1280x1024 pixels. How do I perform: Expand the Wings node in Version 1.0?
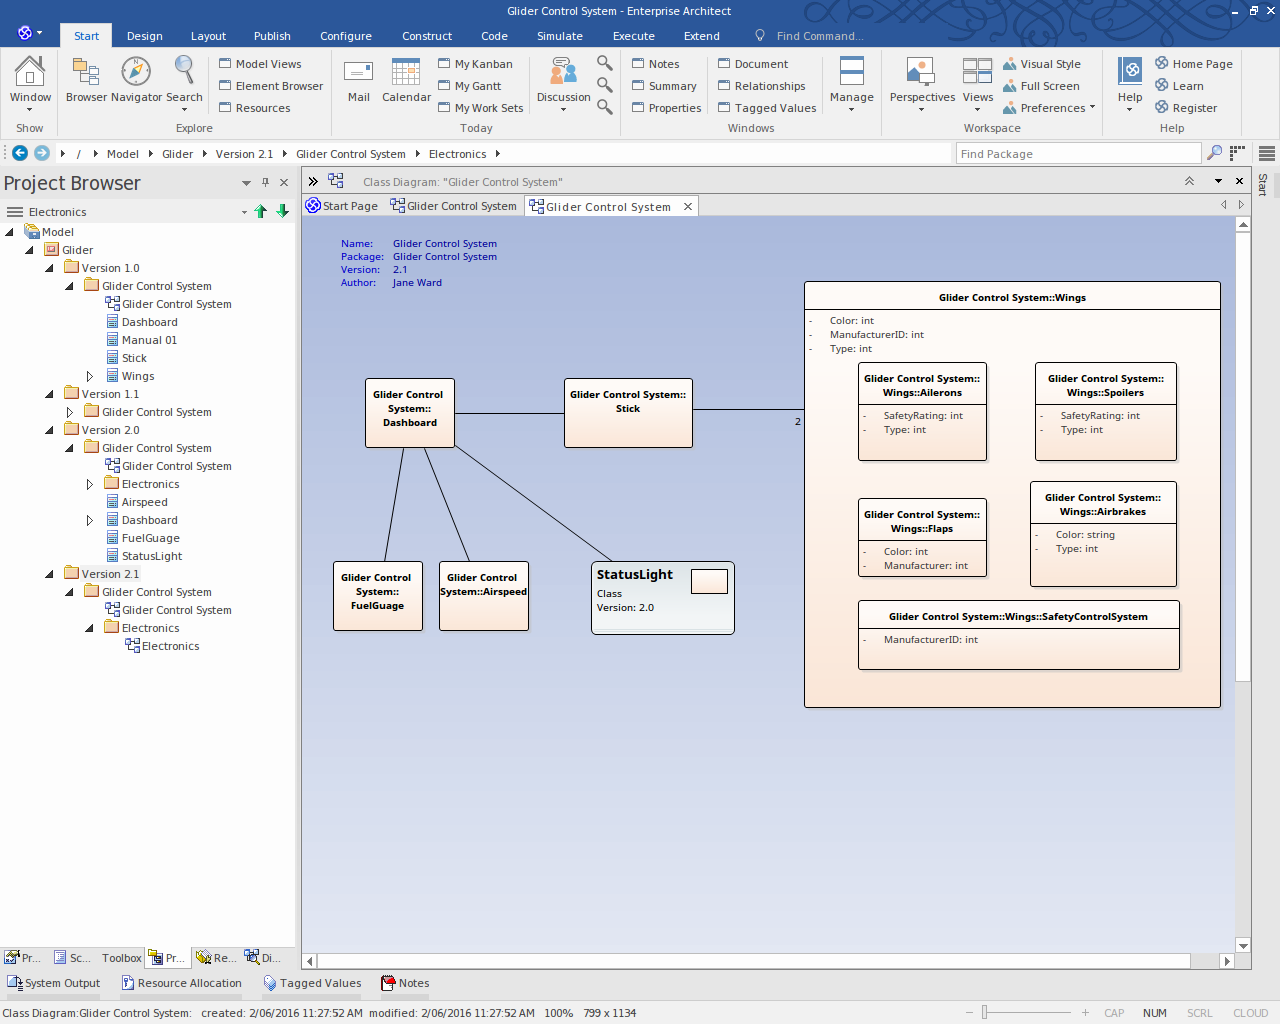(90, 376)
